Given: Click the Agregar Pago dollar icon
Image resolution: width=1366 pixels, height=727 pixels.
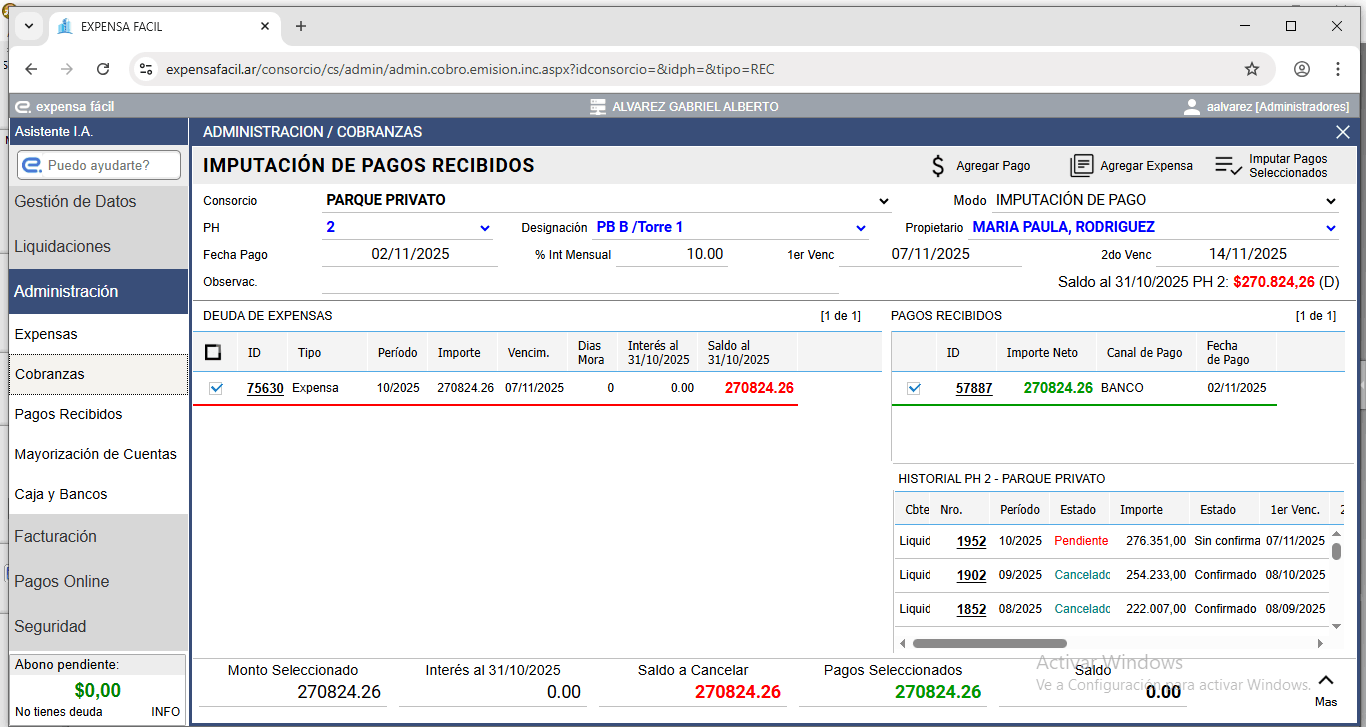Looking at the screenshot, I should [x=937, y=166].
